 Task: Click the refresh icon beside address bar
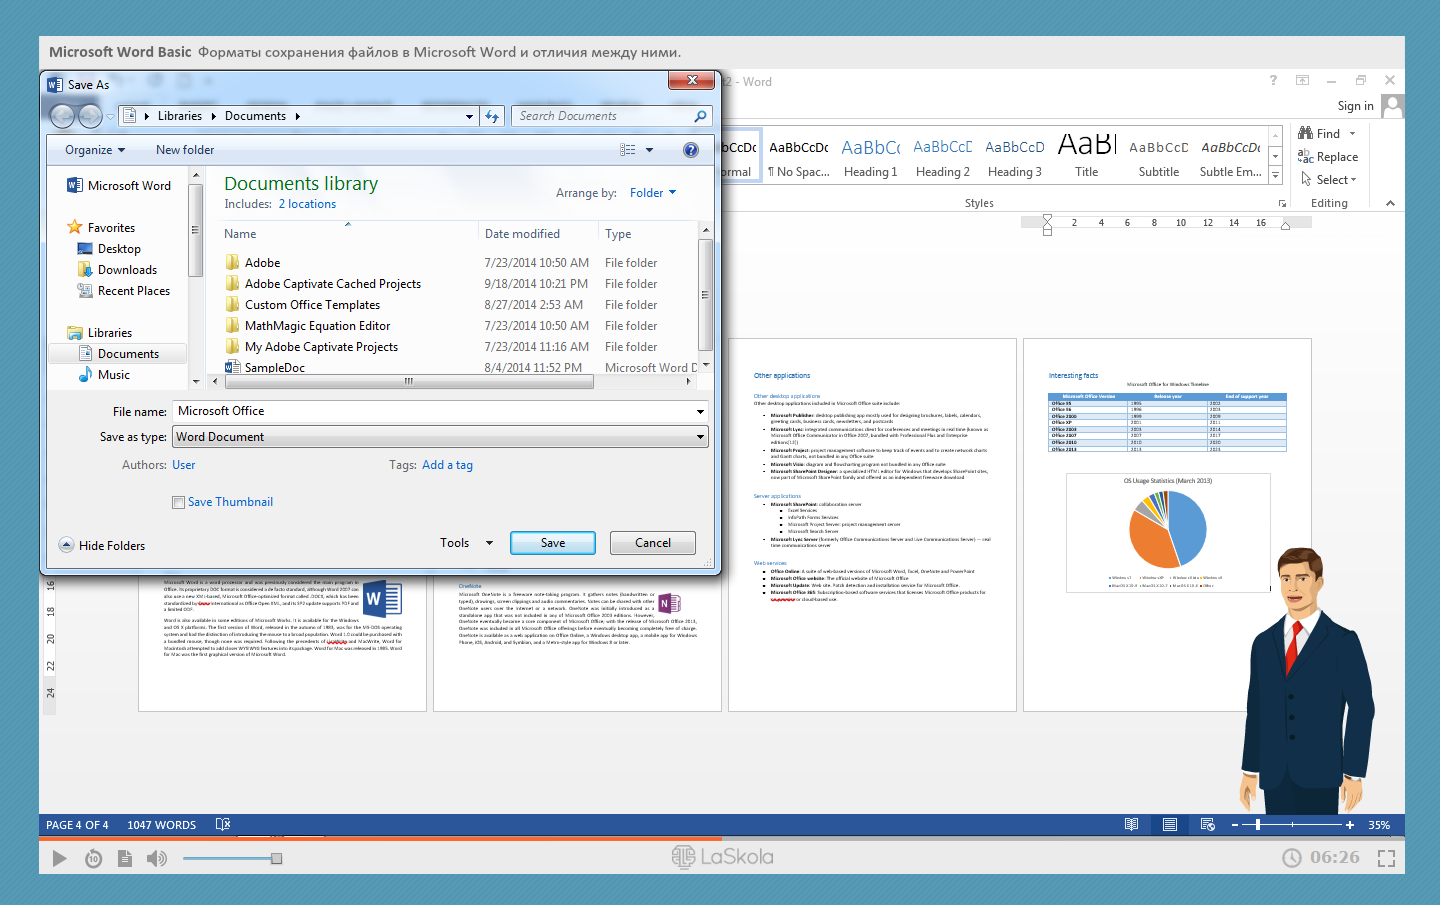coord(492,116)
